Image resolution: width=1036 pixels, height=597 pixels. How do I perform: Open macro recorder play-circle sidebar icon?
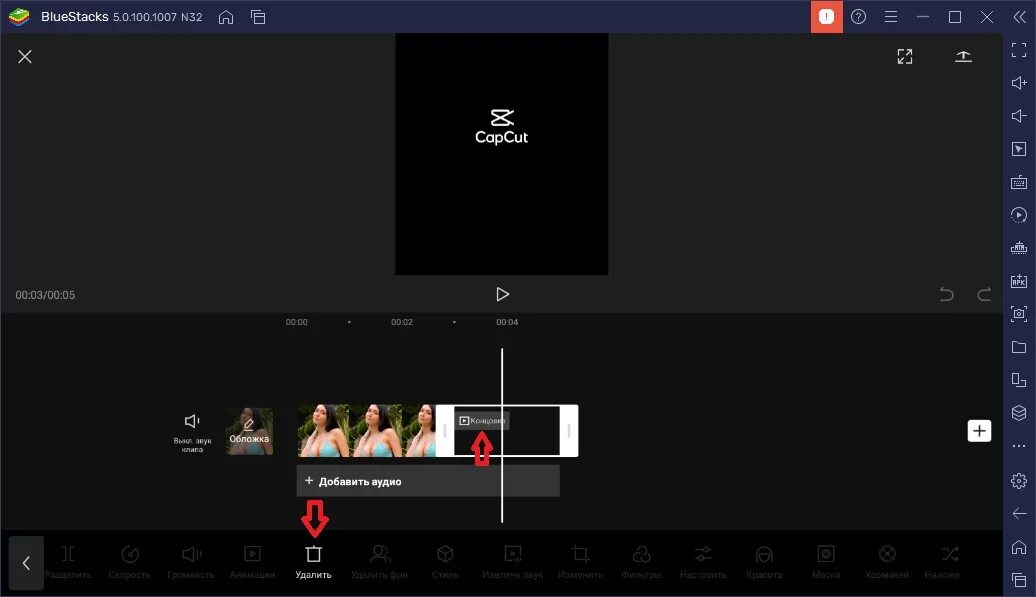1019,215
